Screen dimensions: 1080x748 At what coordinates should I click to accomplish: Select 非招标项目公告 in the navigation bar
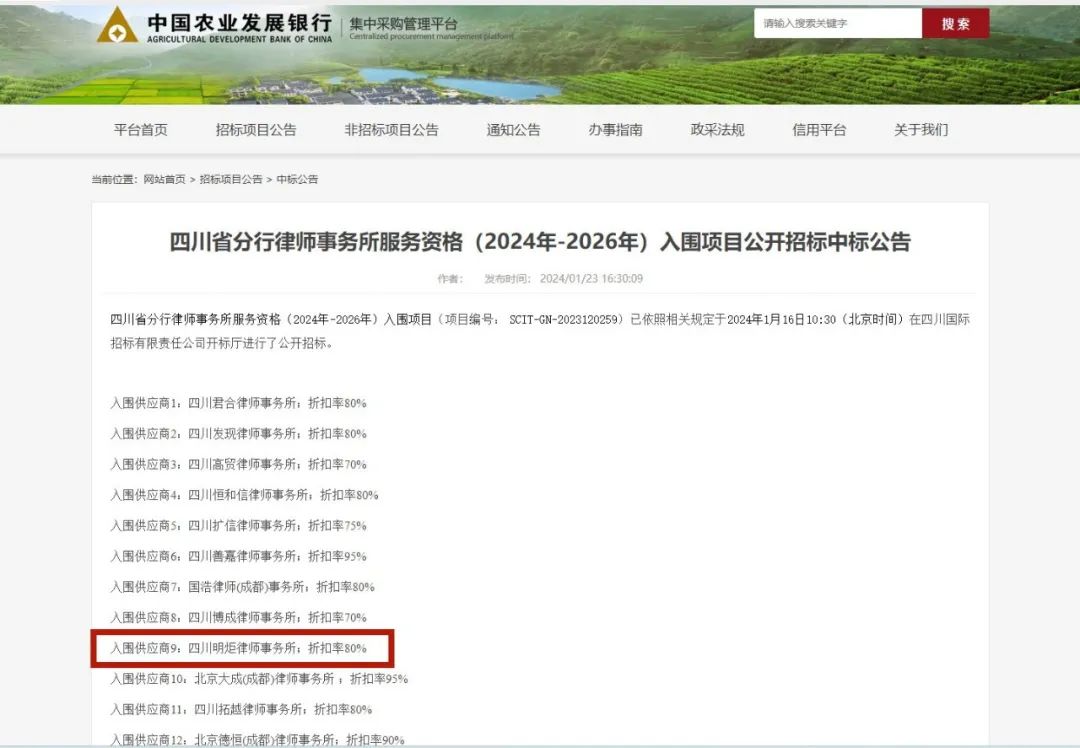pos(391,130)
